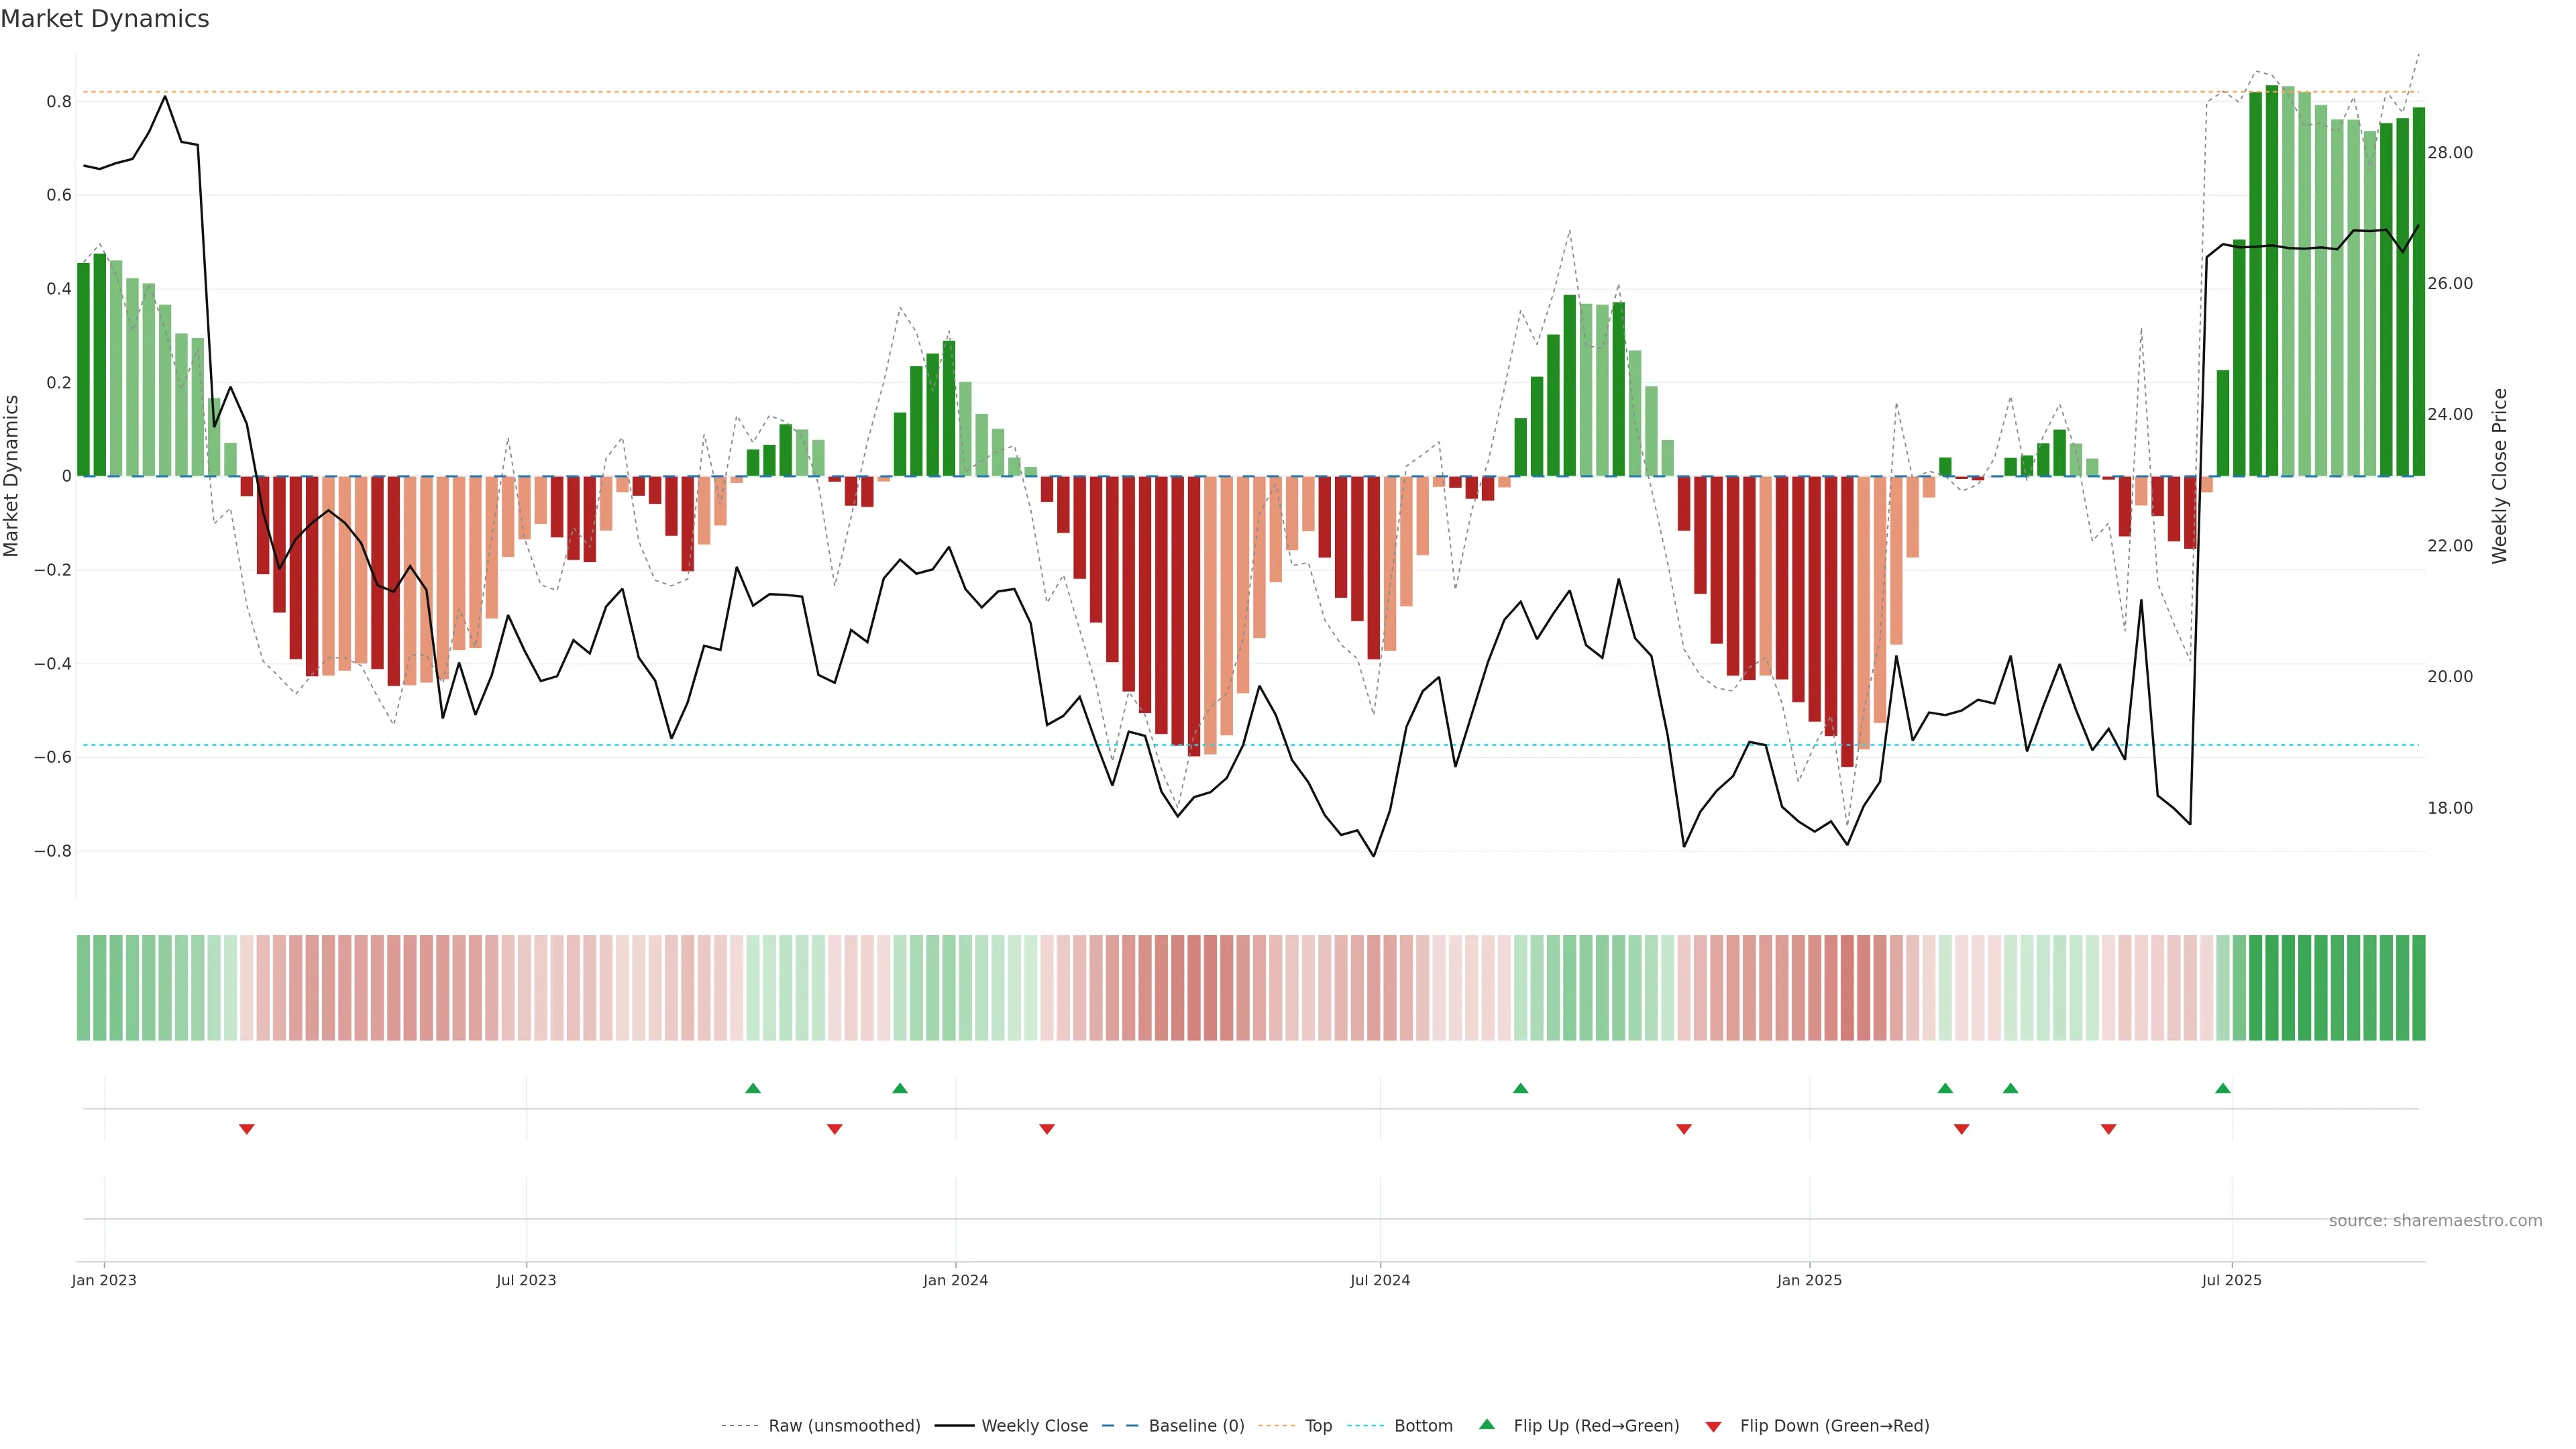
Task: Click the red flip-down marker just after Jan 2024
Action: (1047, 1129)
